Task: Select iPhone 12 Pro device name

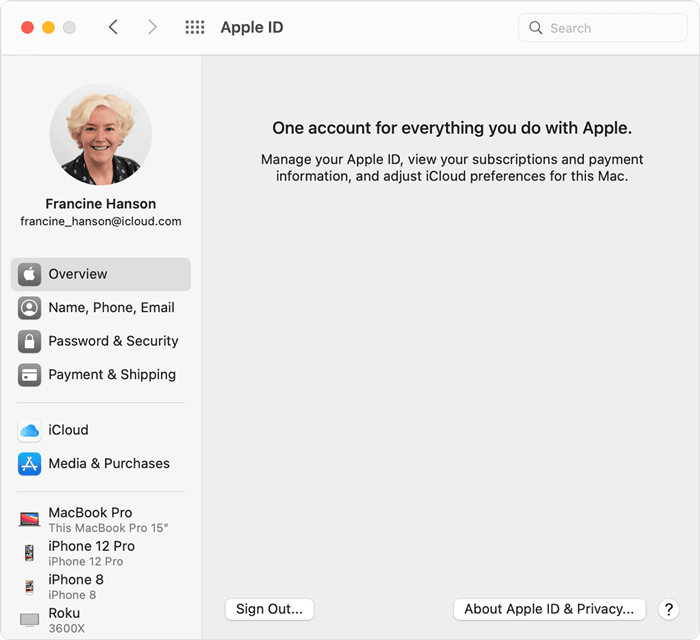Action: [92, 546]
